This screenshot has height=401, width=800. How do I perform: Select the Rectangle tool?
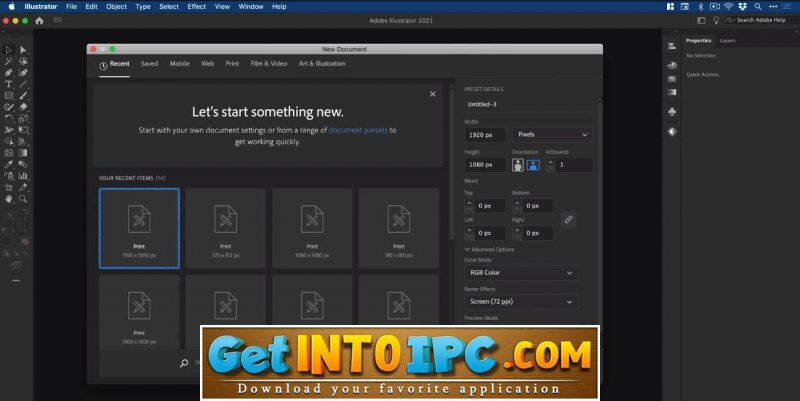(9, 95)
